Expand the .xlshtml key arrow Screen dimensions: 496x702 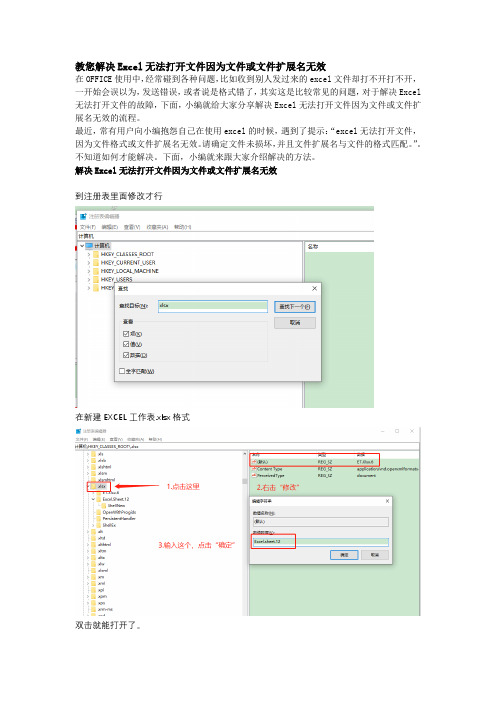[88, 467]
